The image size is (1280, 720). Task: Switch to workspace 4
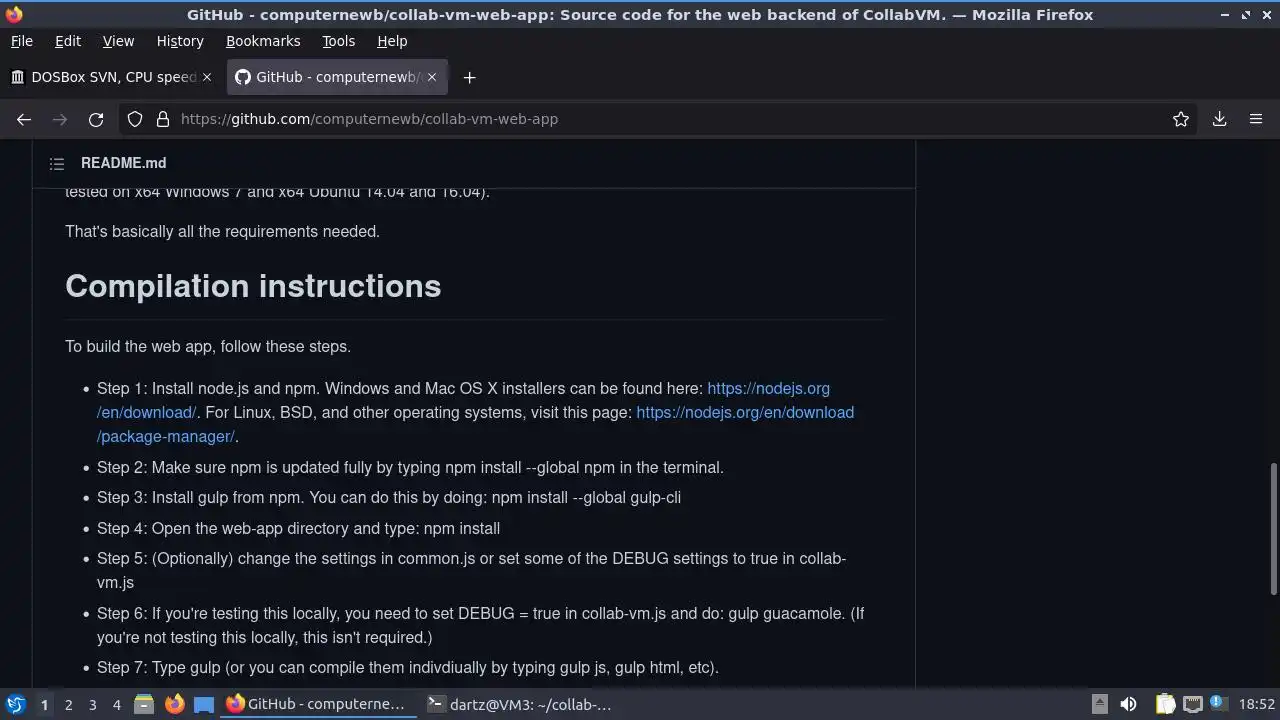click(116, 705)
